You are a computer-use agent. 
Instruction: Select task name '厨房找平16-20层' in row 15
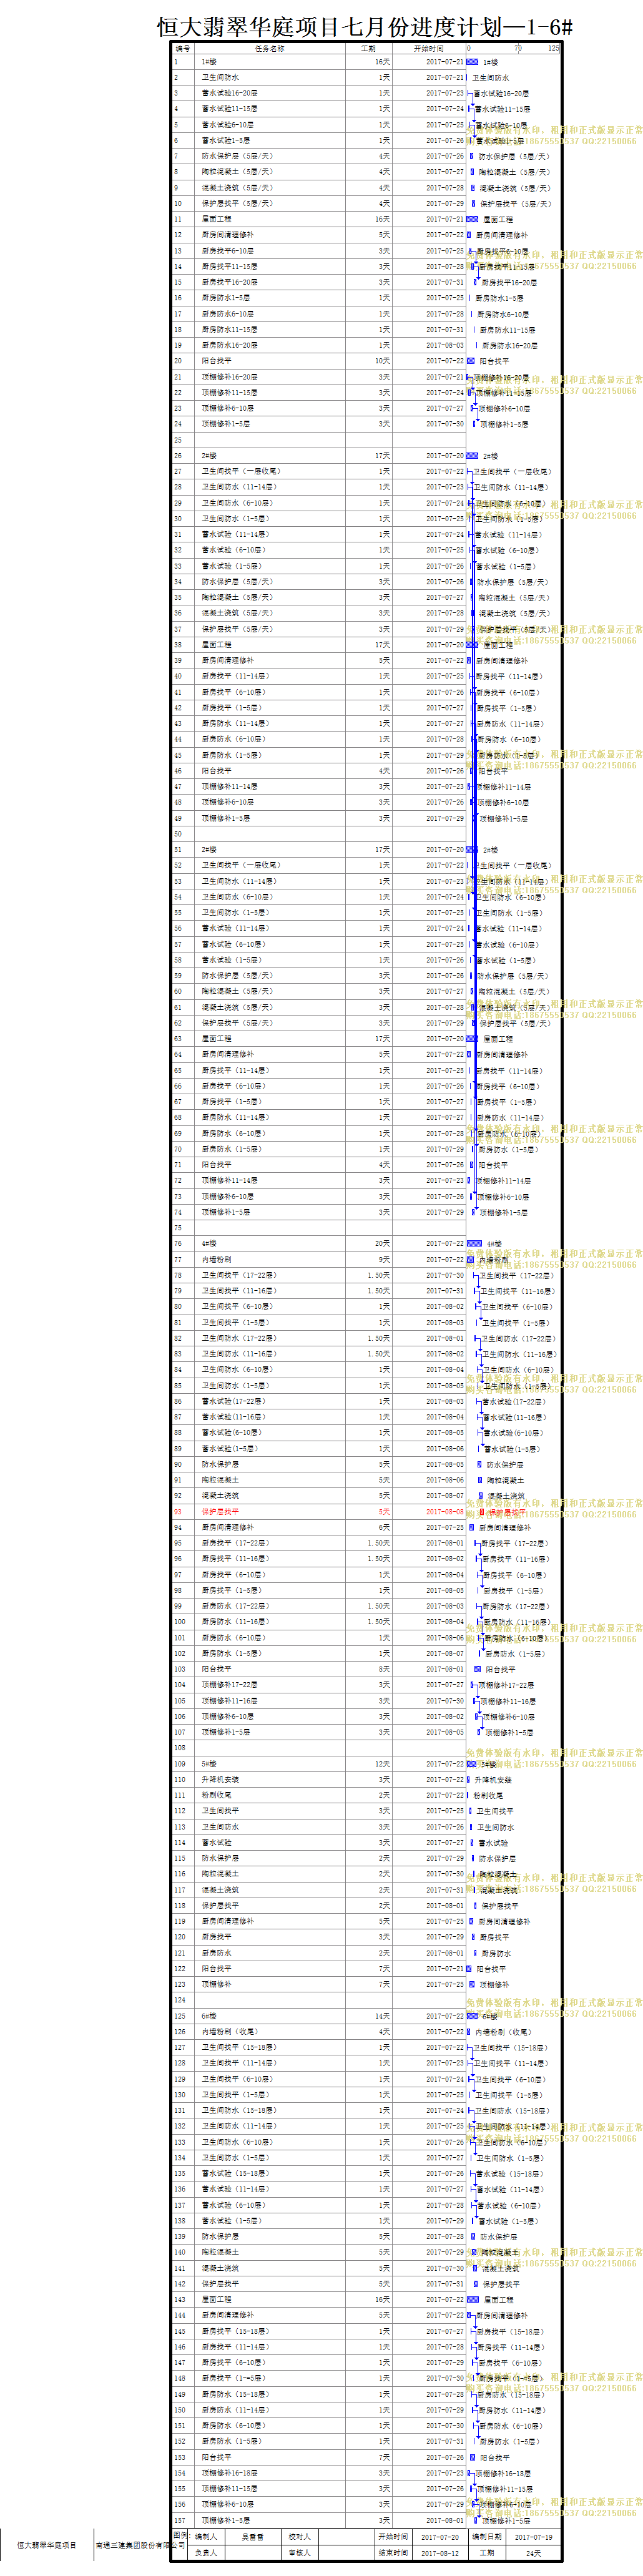click(229, 282)
